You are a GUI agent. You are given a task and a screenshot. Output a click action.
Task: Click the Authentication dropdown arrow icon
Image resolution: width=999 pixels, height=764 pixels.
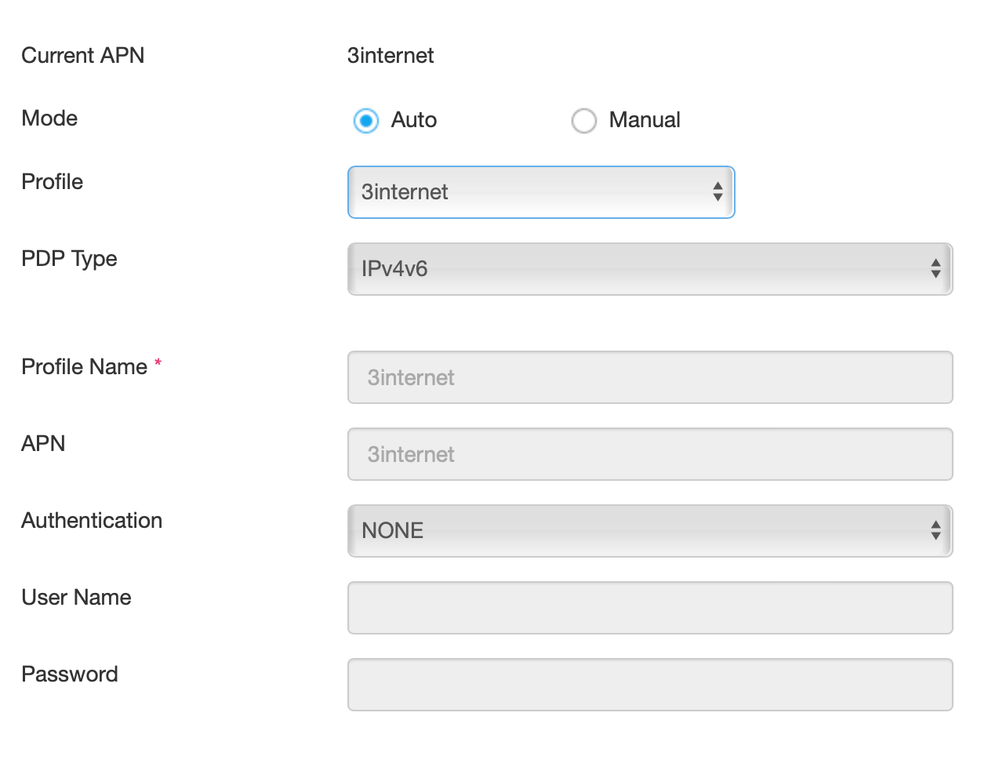[x=935, y=531]
